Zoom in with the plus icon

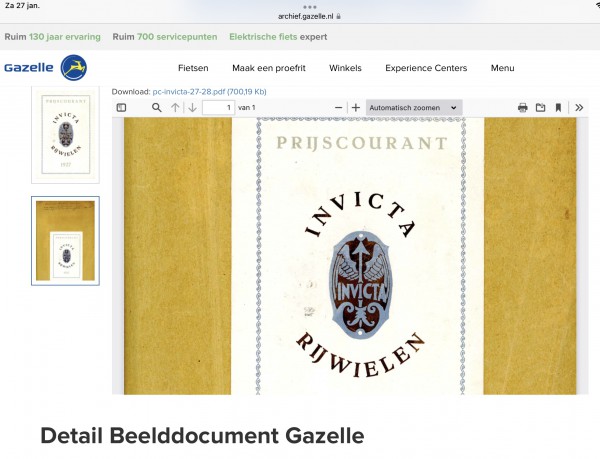point(356,108)
